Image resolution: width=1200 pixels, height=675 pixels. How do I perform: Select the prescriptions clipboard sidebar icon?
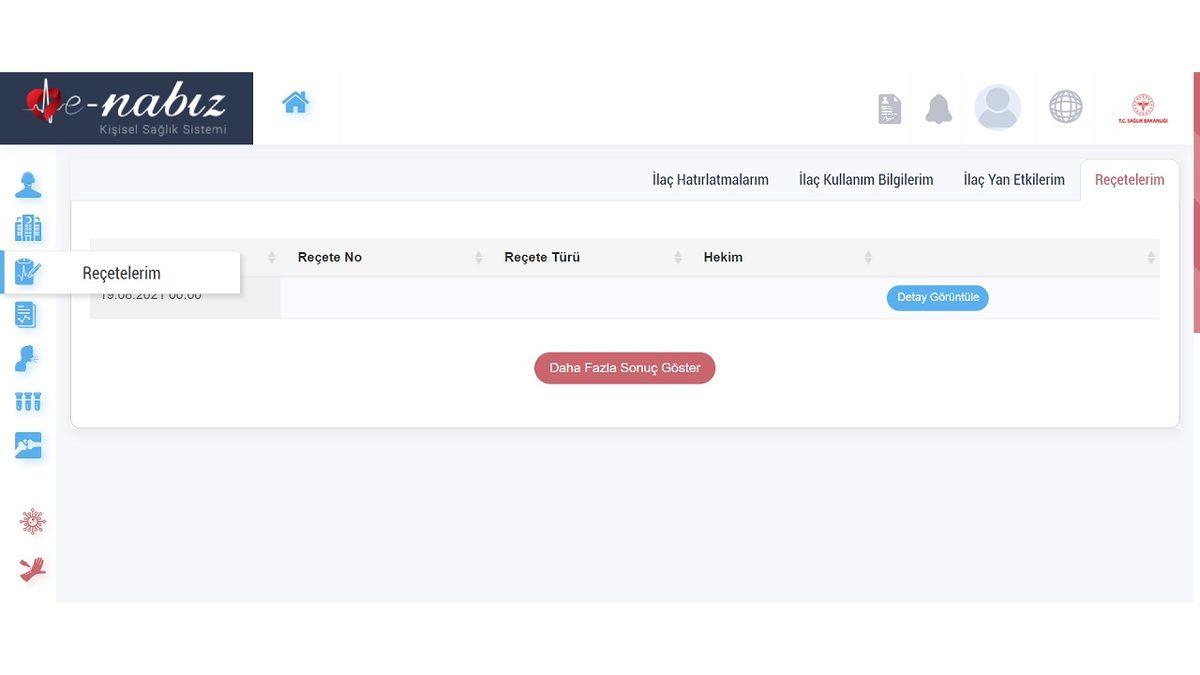click(x=28, y=272)
